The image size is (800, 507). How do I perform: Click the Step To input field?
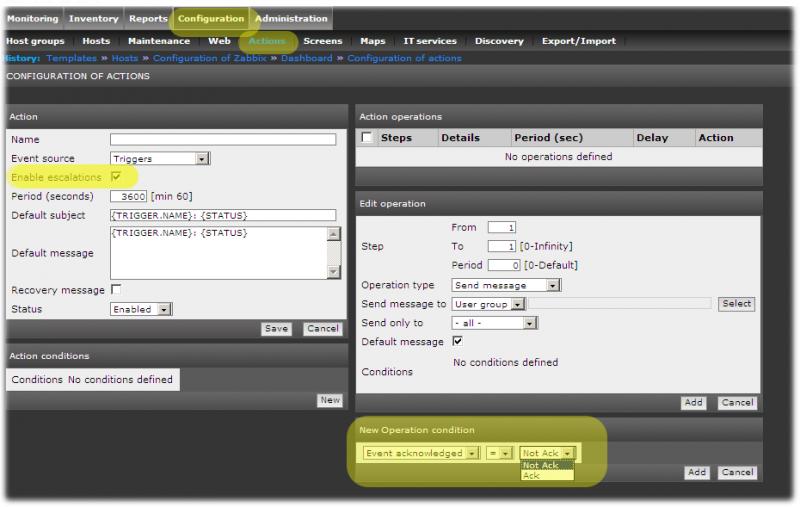(502, 246)
